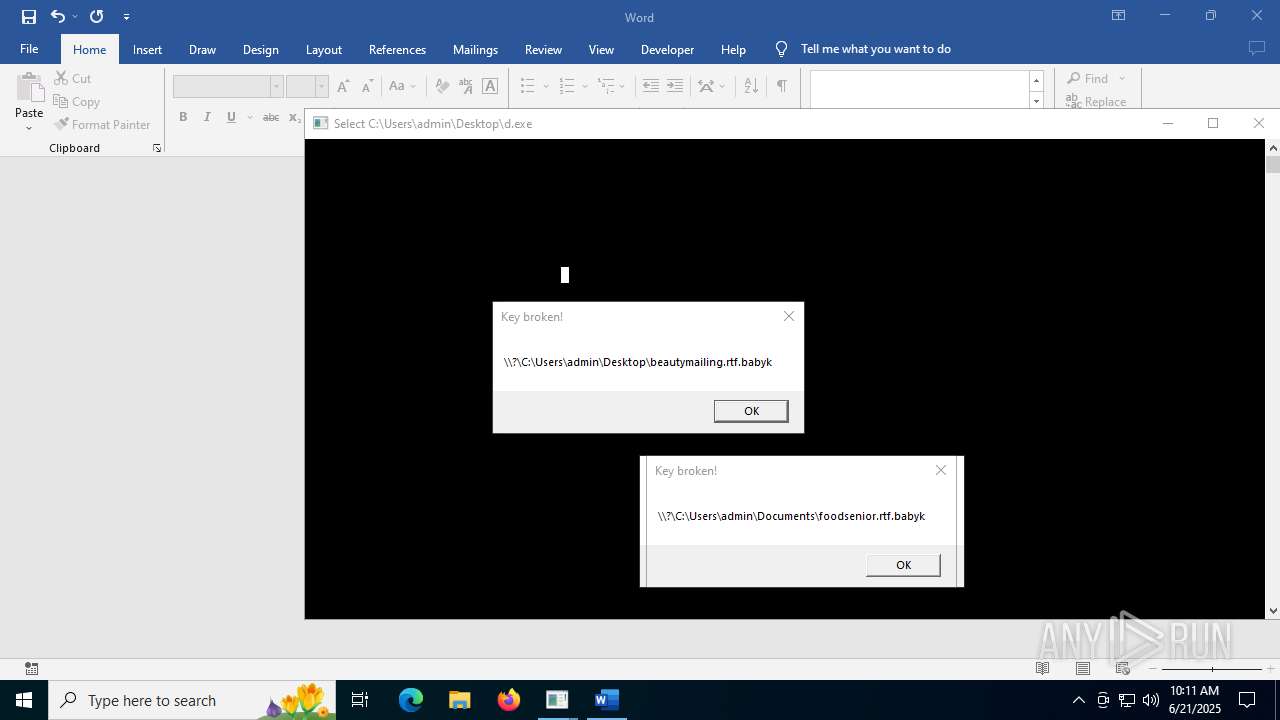
Task: Click the Save icon in Word's quick access toolbar
Action: click(x=29, y=16)
